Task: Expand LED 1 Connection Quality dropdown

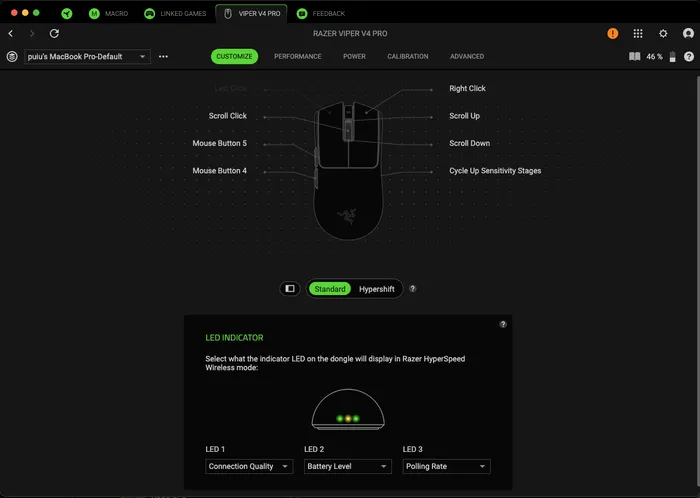Action: point(249,466)
